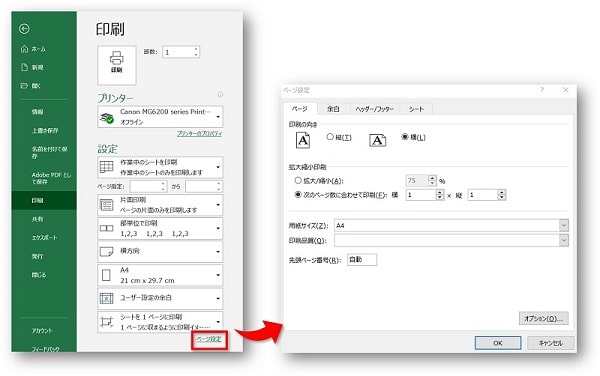Click the landscape A page icon in the dialog
Image resolution: width=600 pixels, height=376 pixels.
tap(377, 140)
